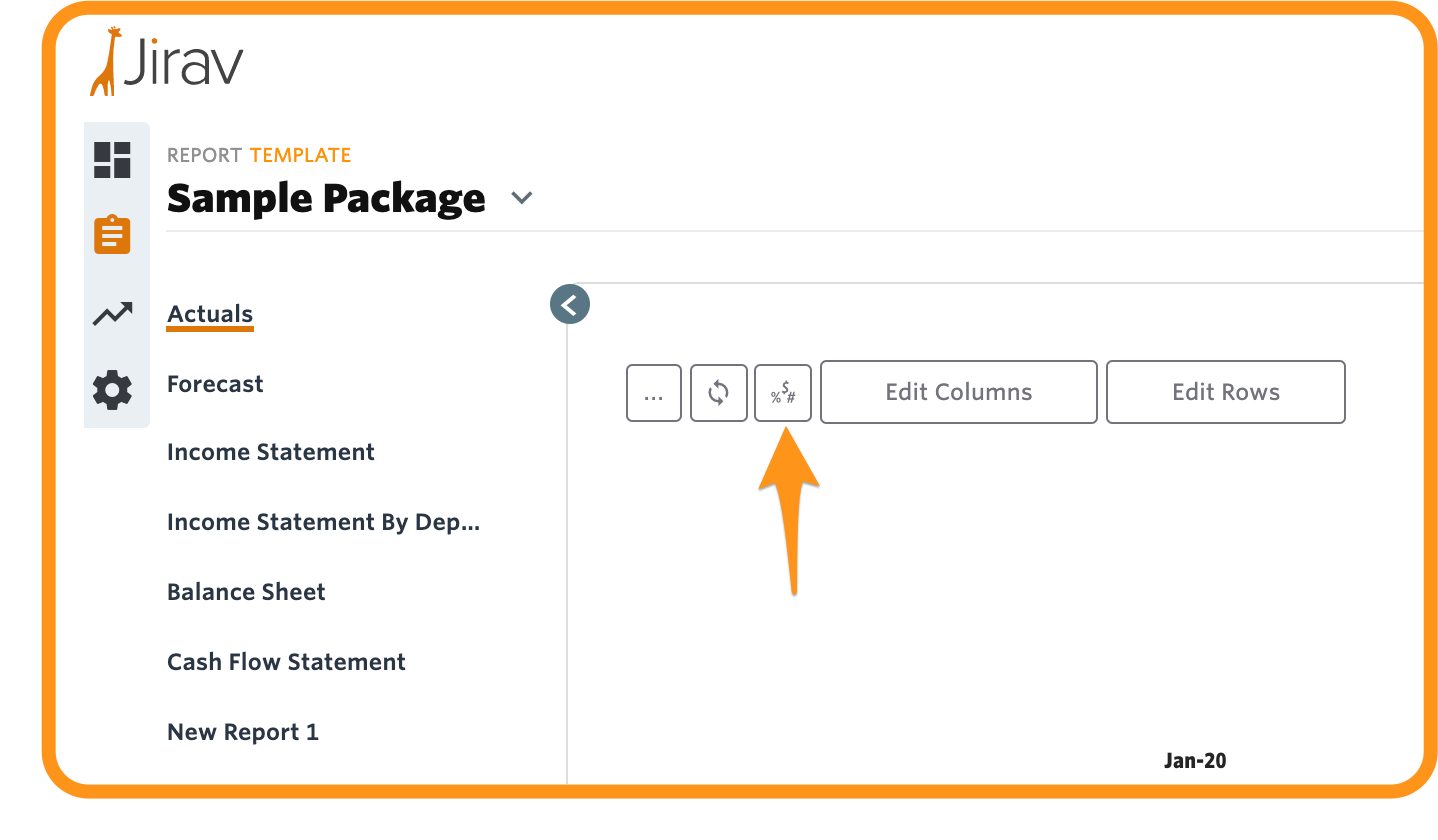Screen dimensions: 1438x840
Task: Click the refresh arrows button
Action: click(x=719, y=392)
